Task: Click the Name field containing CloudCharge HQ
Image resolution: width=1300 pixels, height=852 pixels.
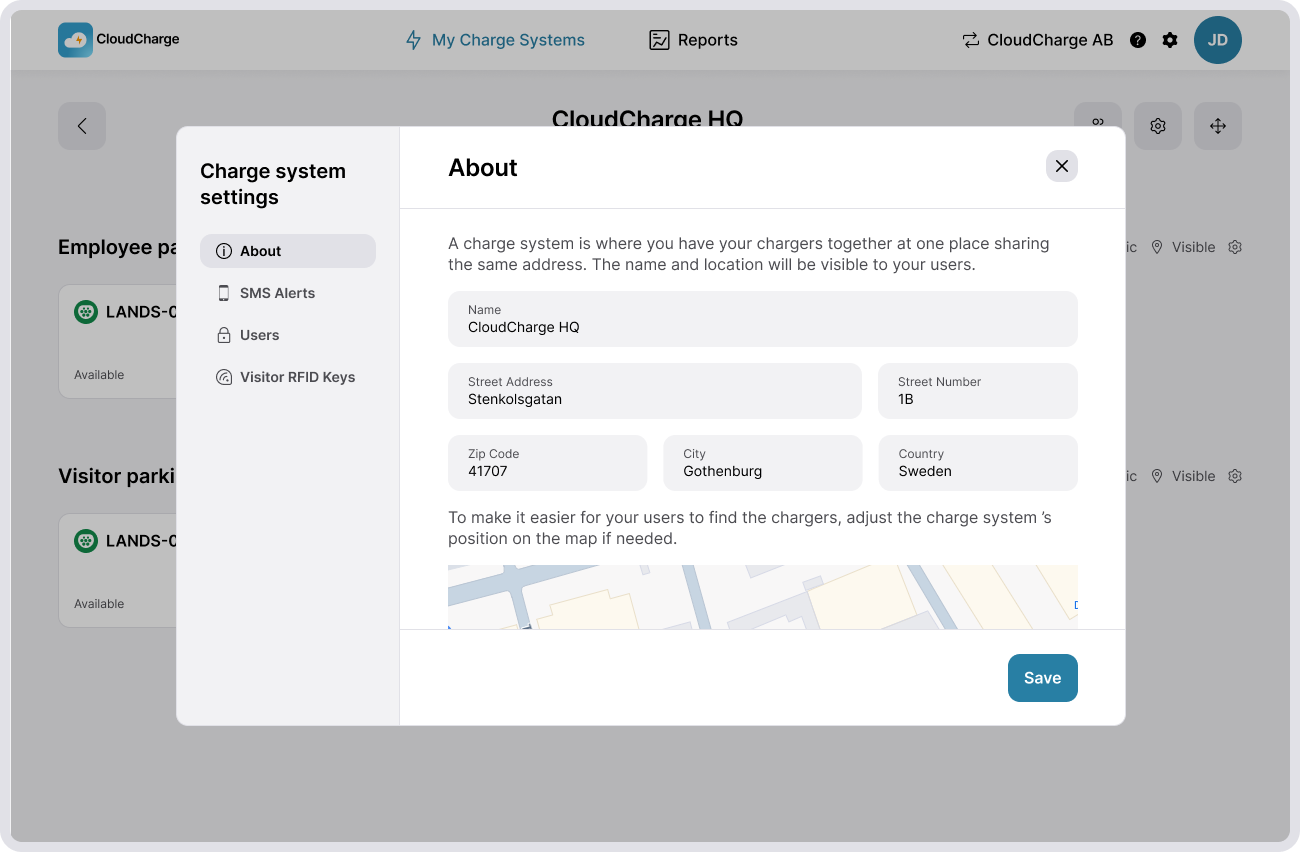Action: coord(763,319)
